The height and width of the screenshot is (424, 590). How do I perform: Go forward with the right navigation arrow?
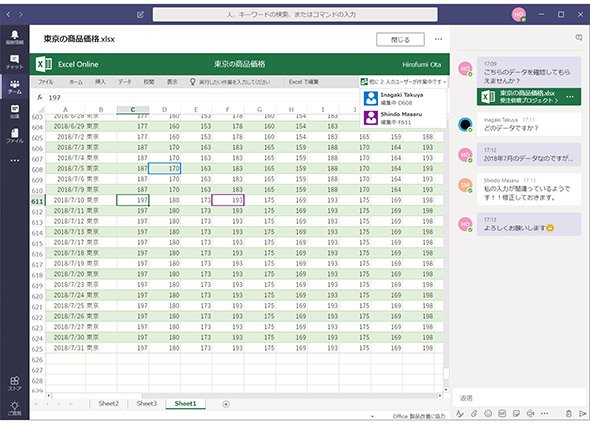(21, 14)
